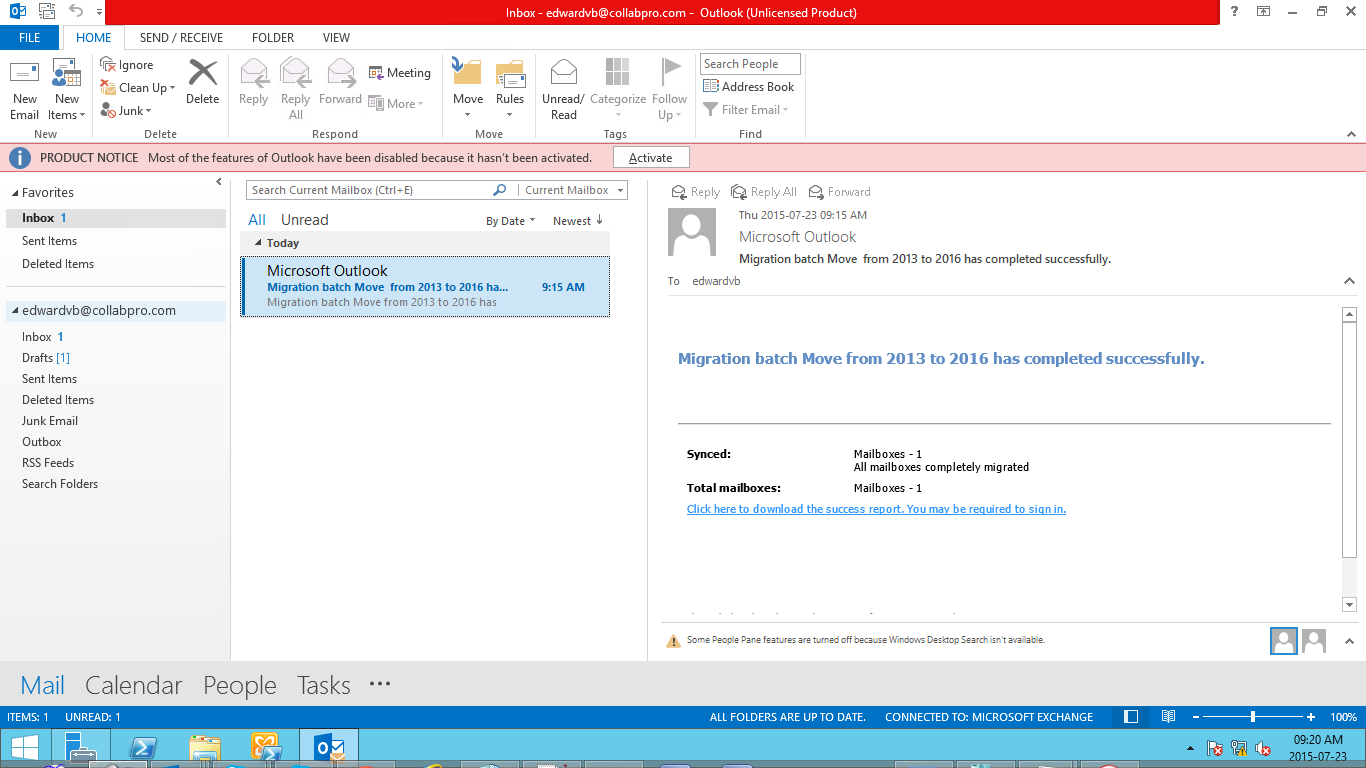Screen dimensions: 1366x768
Task: Click Reply All in the ribbon
Action: point(296,90)
